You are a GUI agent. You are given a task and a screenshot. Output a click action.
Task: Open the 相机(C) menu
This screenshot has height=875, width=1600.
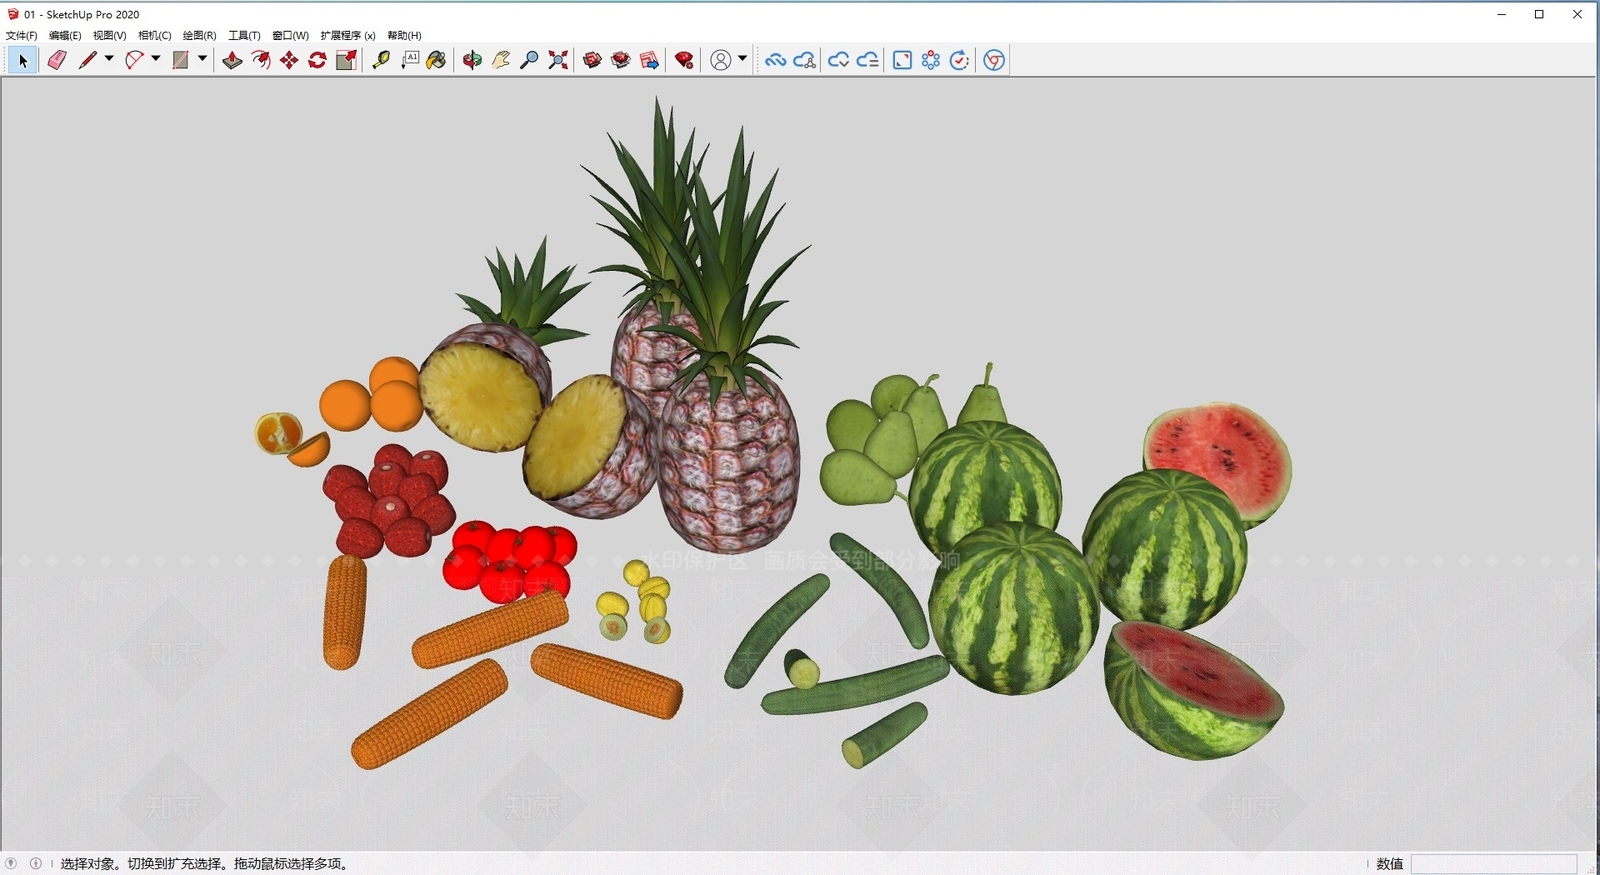click(x=155, y=35)
